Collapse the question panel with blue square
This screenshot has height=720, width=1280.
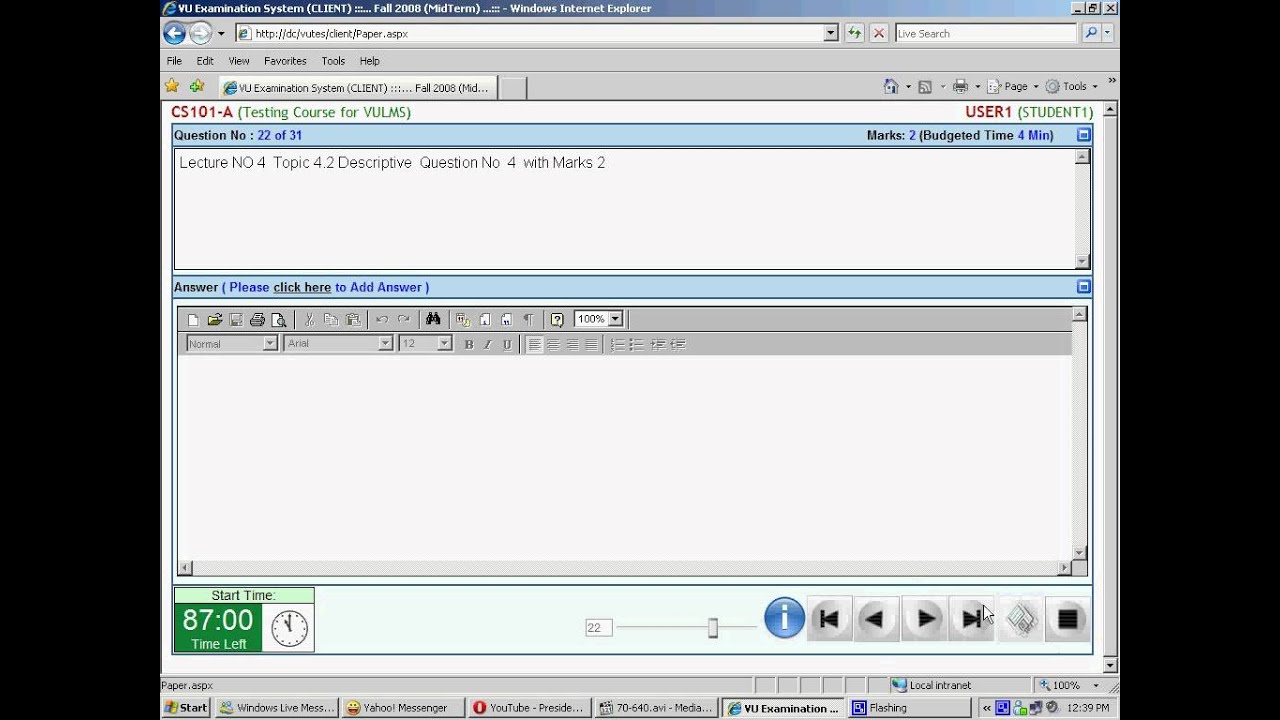1083,135
